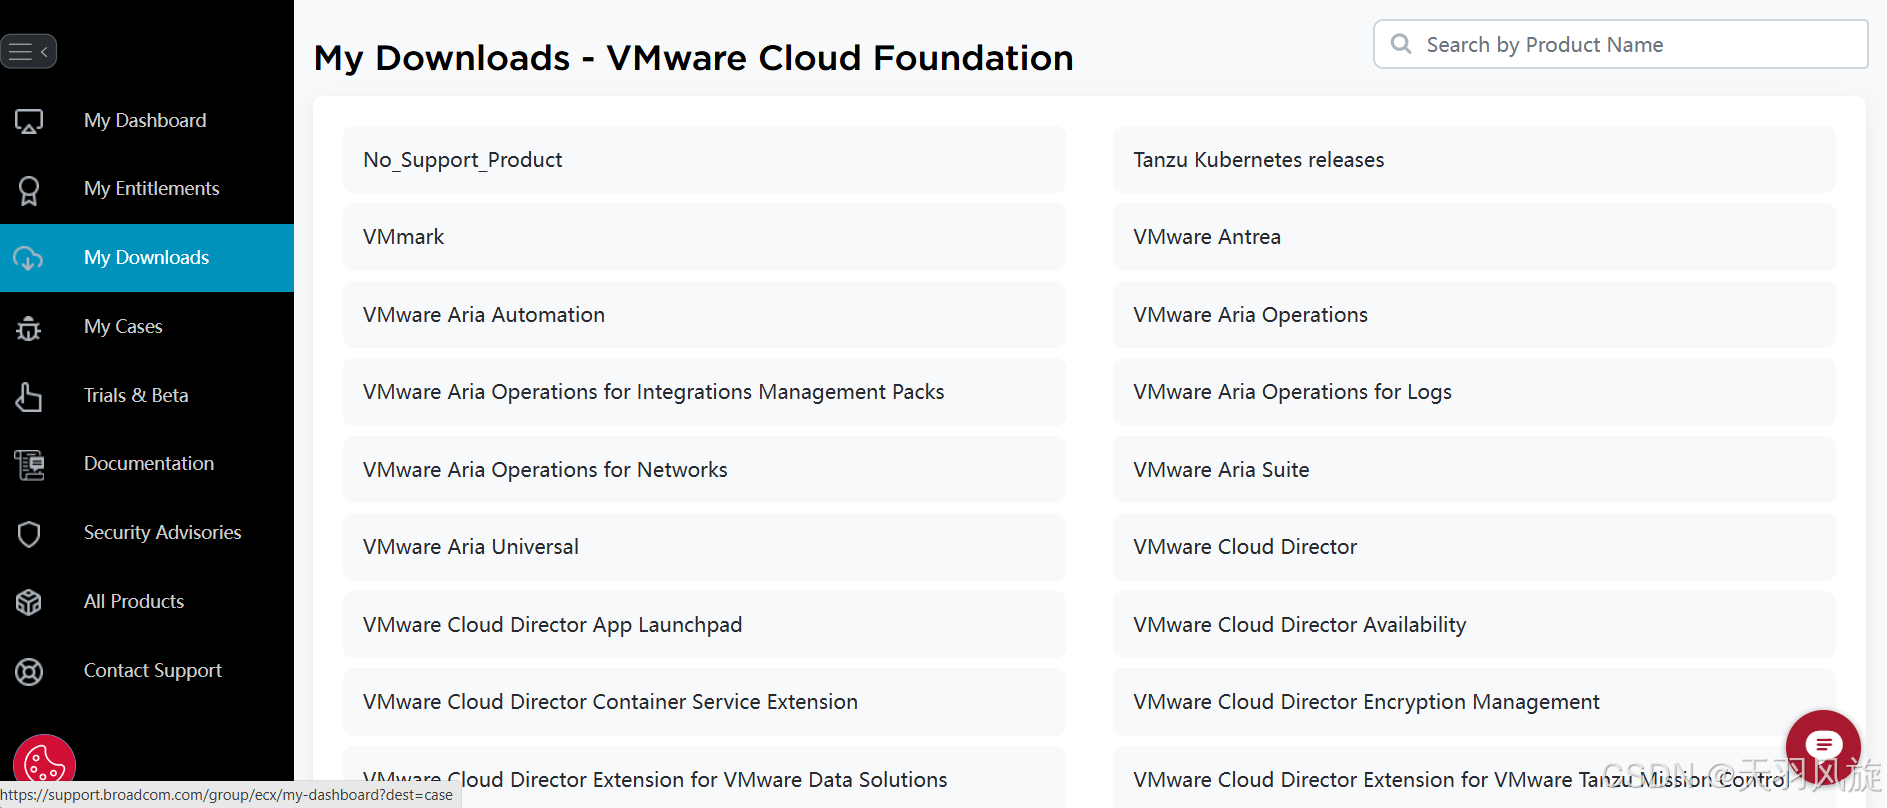
Task: Go to My Cases
Action: [147, 327]
